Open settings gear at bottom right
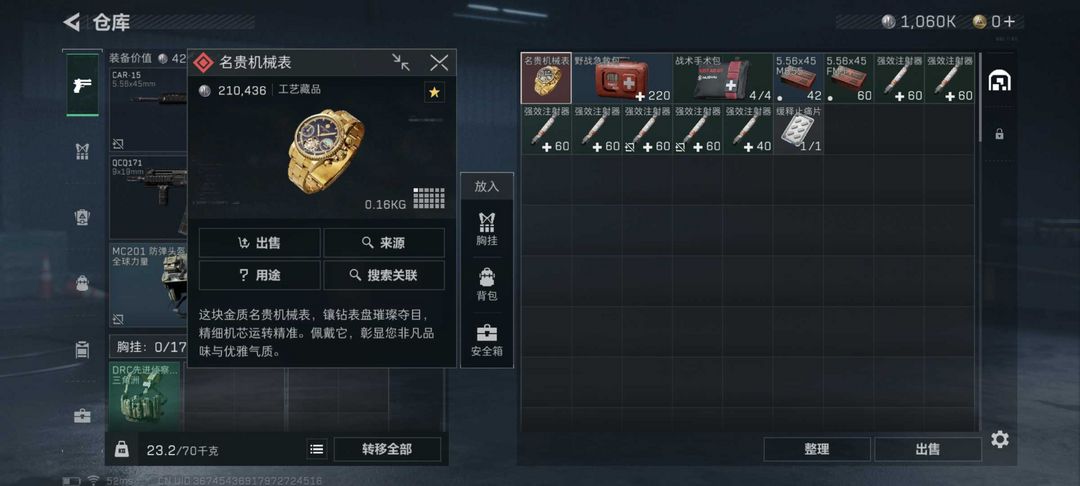Image resolution: width=1080 pixels, height=486 pixels. [999, 439]
